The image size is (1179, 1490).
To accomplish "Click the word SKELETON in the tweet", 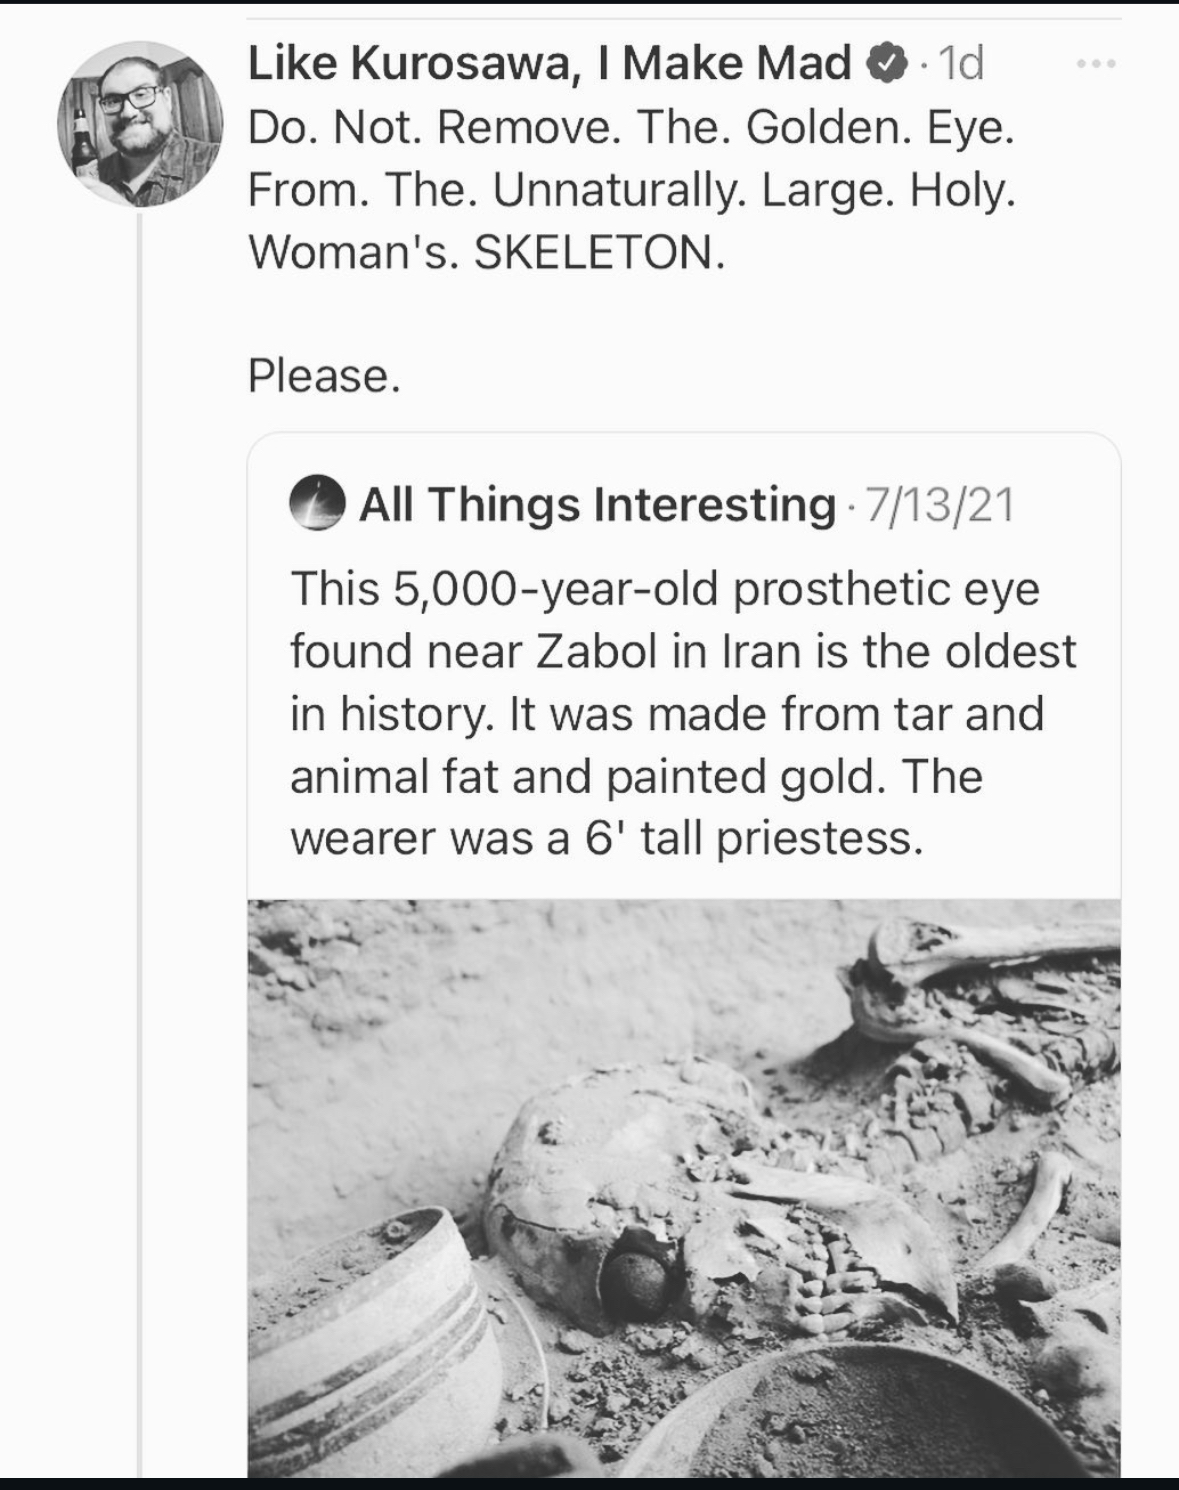I will [x=596, y=252].
